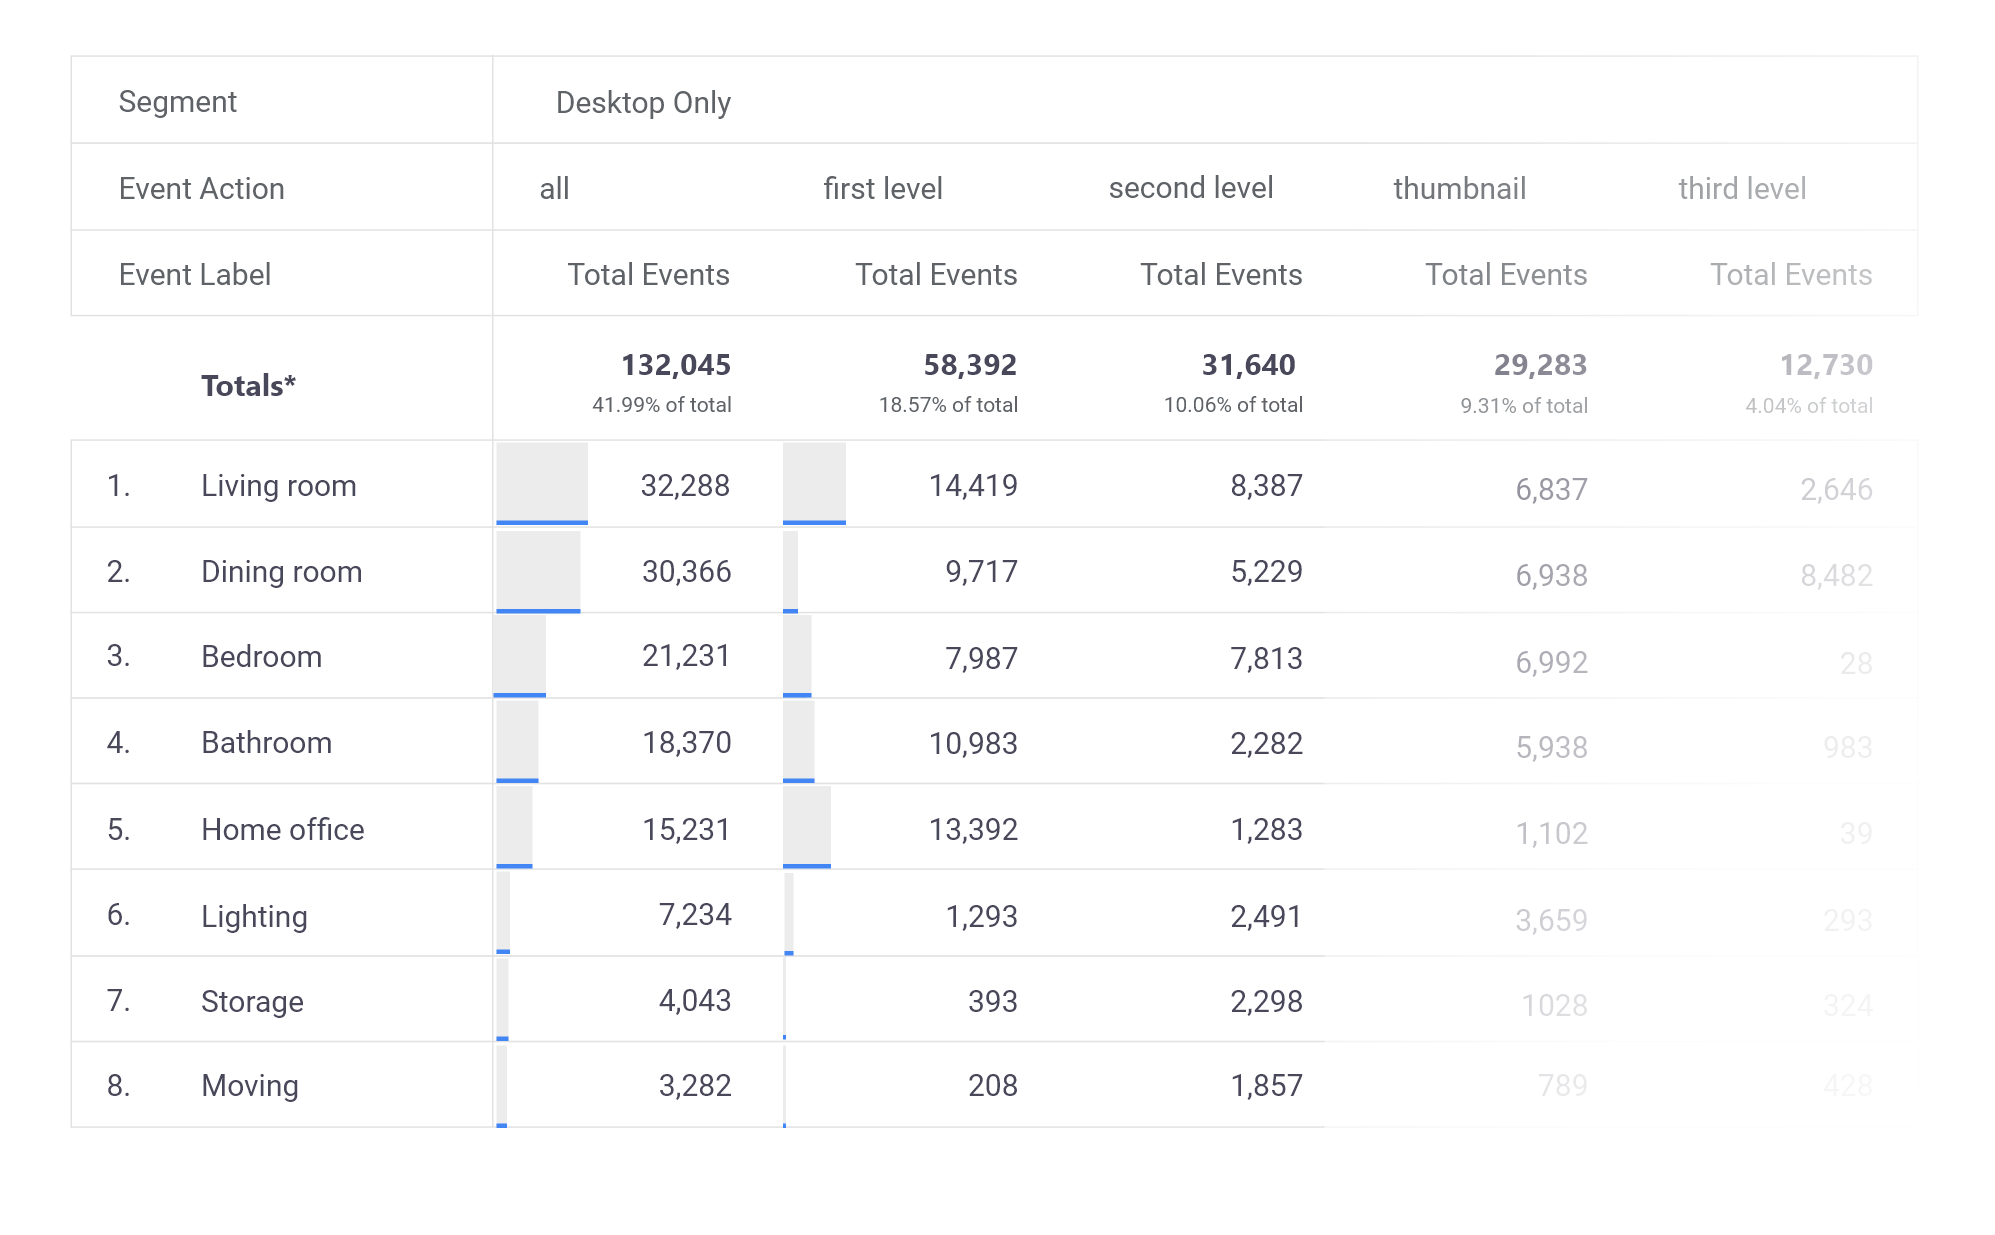1995x1235 pixels.
Task: Click the value 14,419 for Living room
Action: [x=973, y=485]
